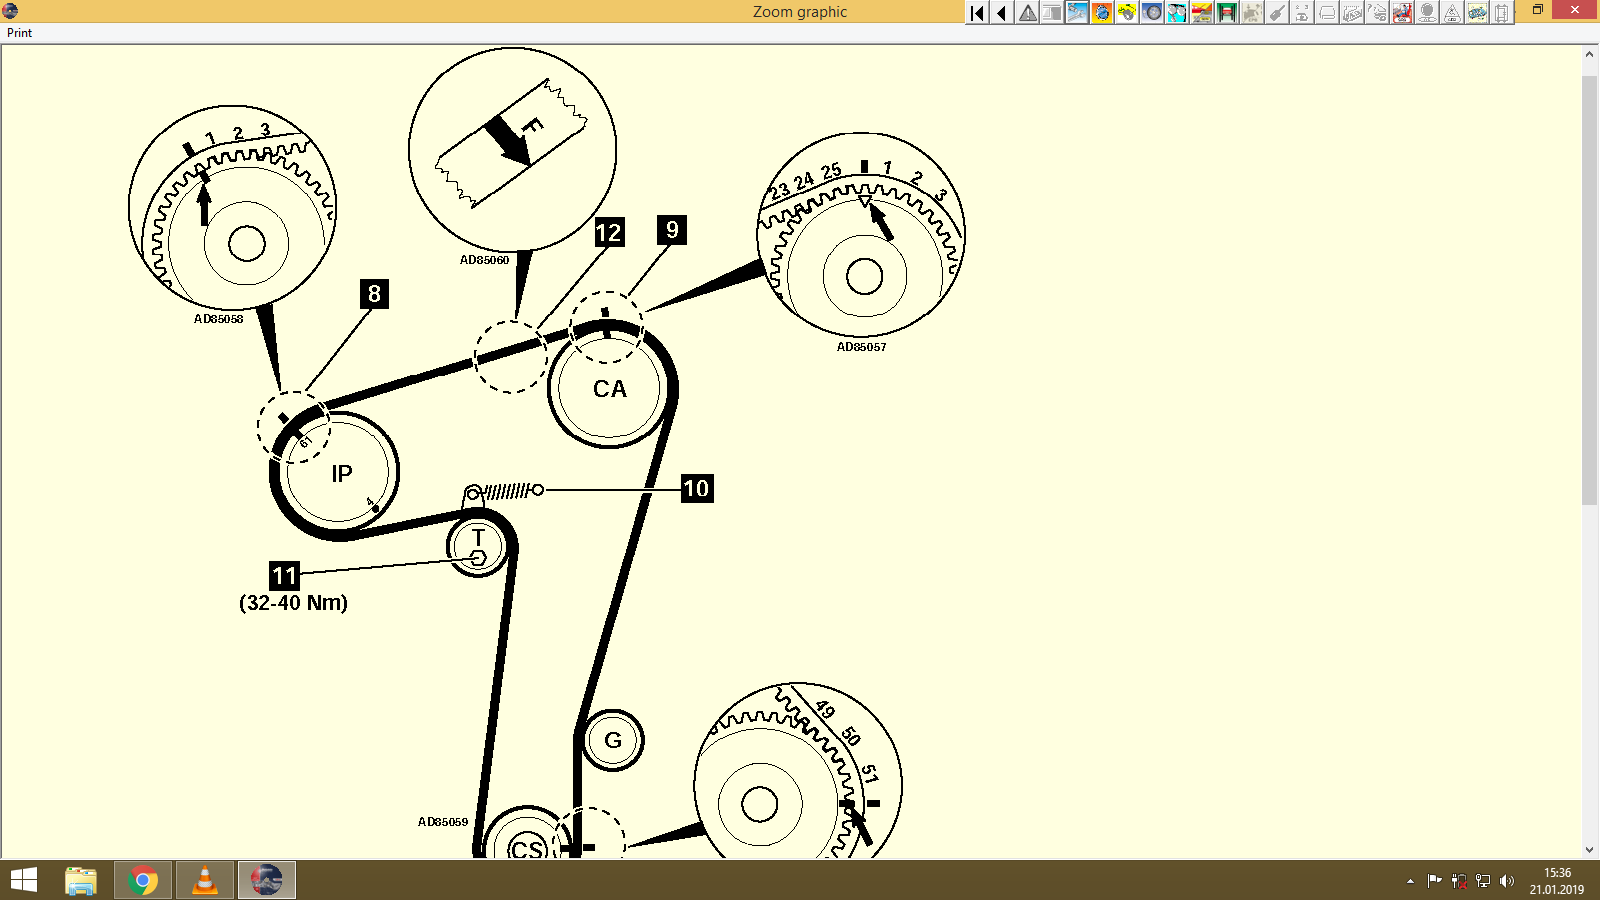Select the green vehicle lift icon
1600x900 pixels.
pos(1226,13)
